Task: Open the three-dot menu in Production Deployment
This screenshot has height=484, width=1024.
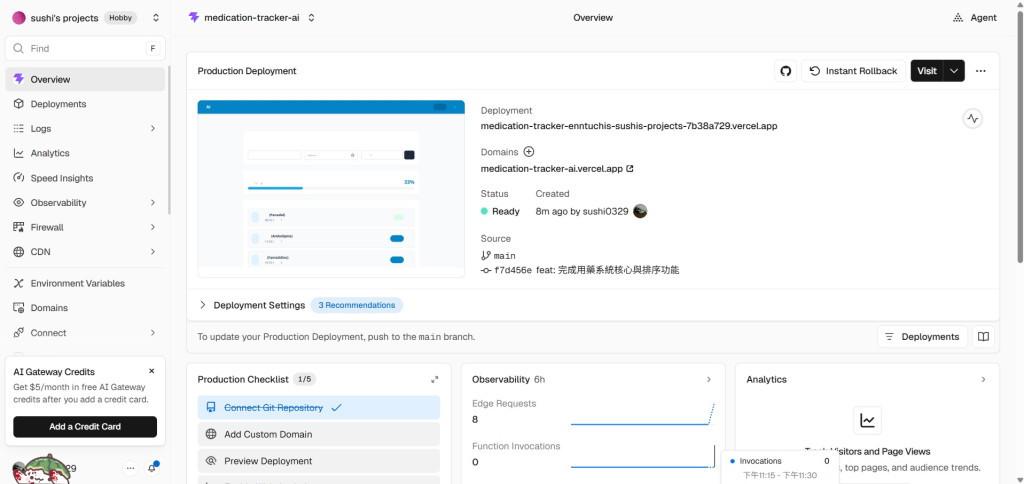Action: pos(980,71)
